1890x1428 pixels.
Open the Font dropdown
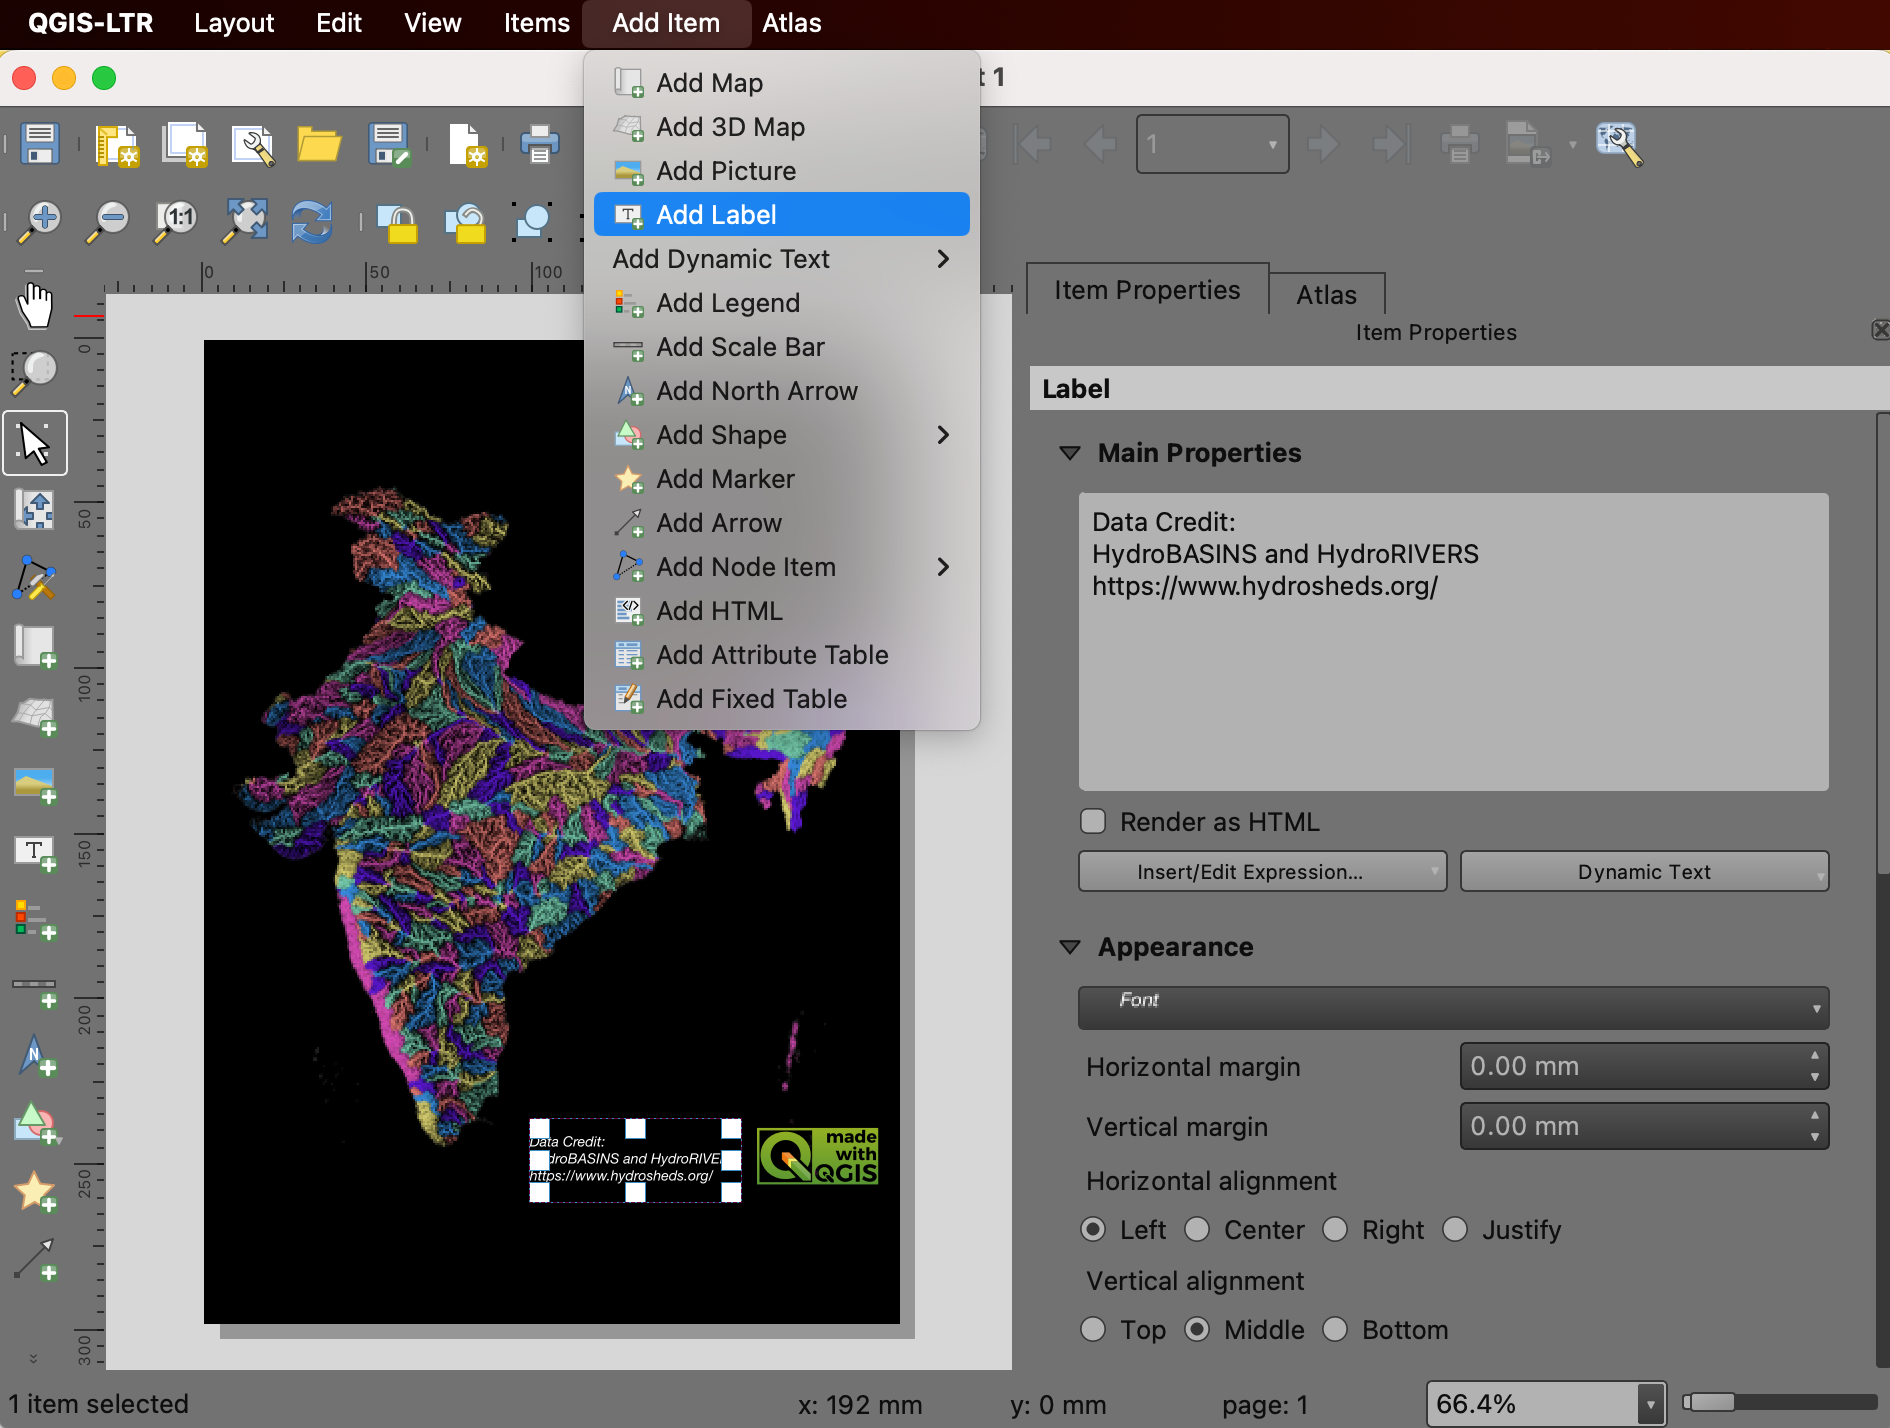[1453, 1008]
